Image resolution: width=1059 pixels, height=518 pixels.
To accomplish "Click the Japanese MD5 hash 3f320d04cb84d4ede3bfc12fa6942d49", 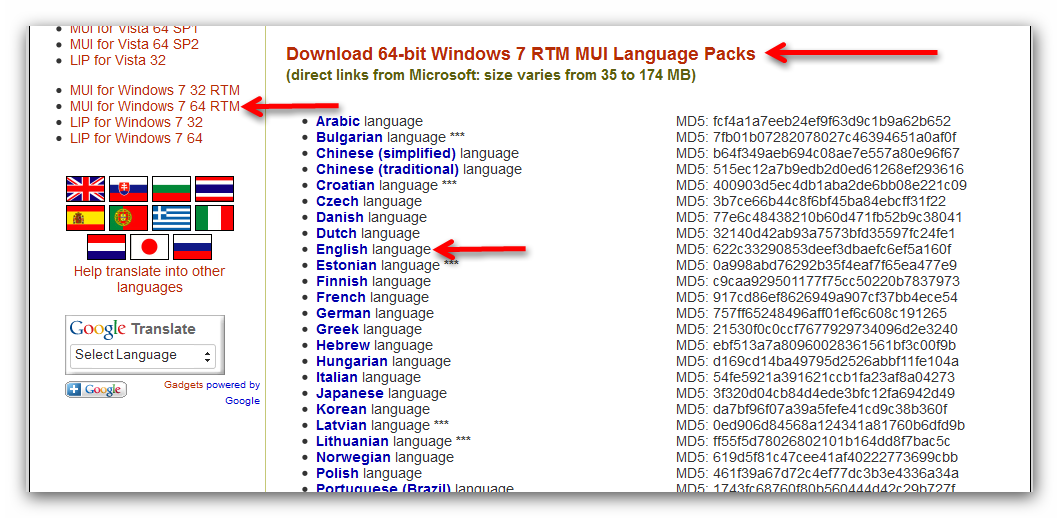I will pyautogui.click(x=833, y=393).
